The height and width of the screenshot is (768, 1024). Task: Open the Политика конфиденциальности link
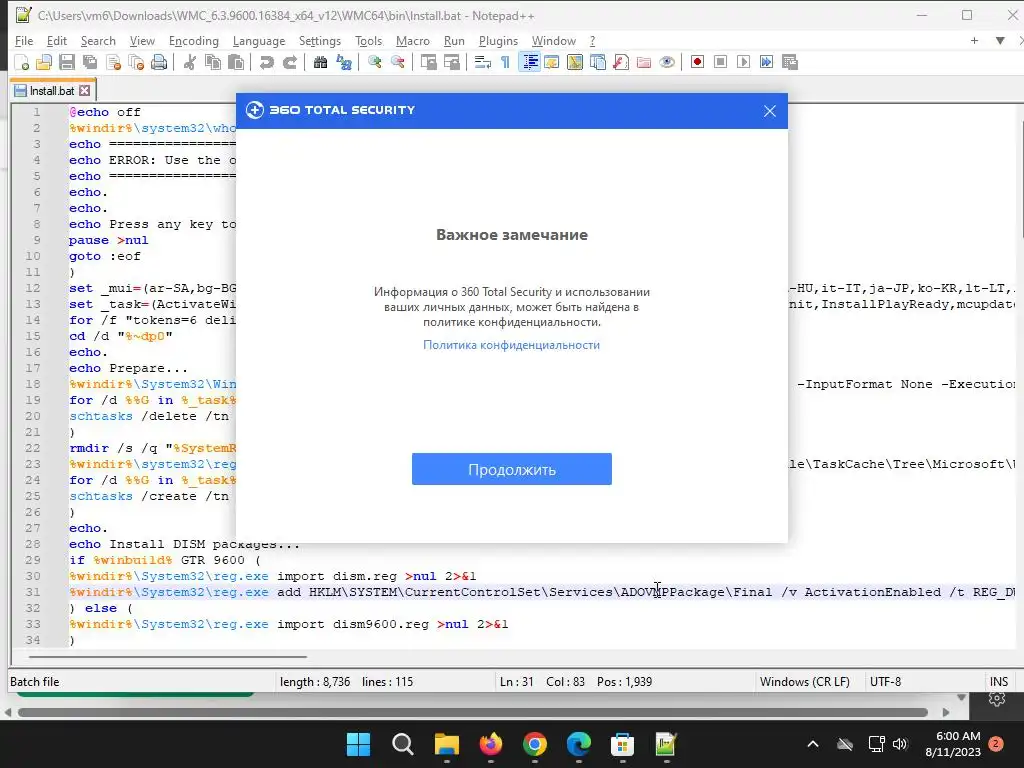click(511, 345)
